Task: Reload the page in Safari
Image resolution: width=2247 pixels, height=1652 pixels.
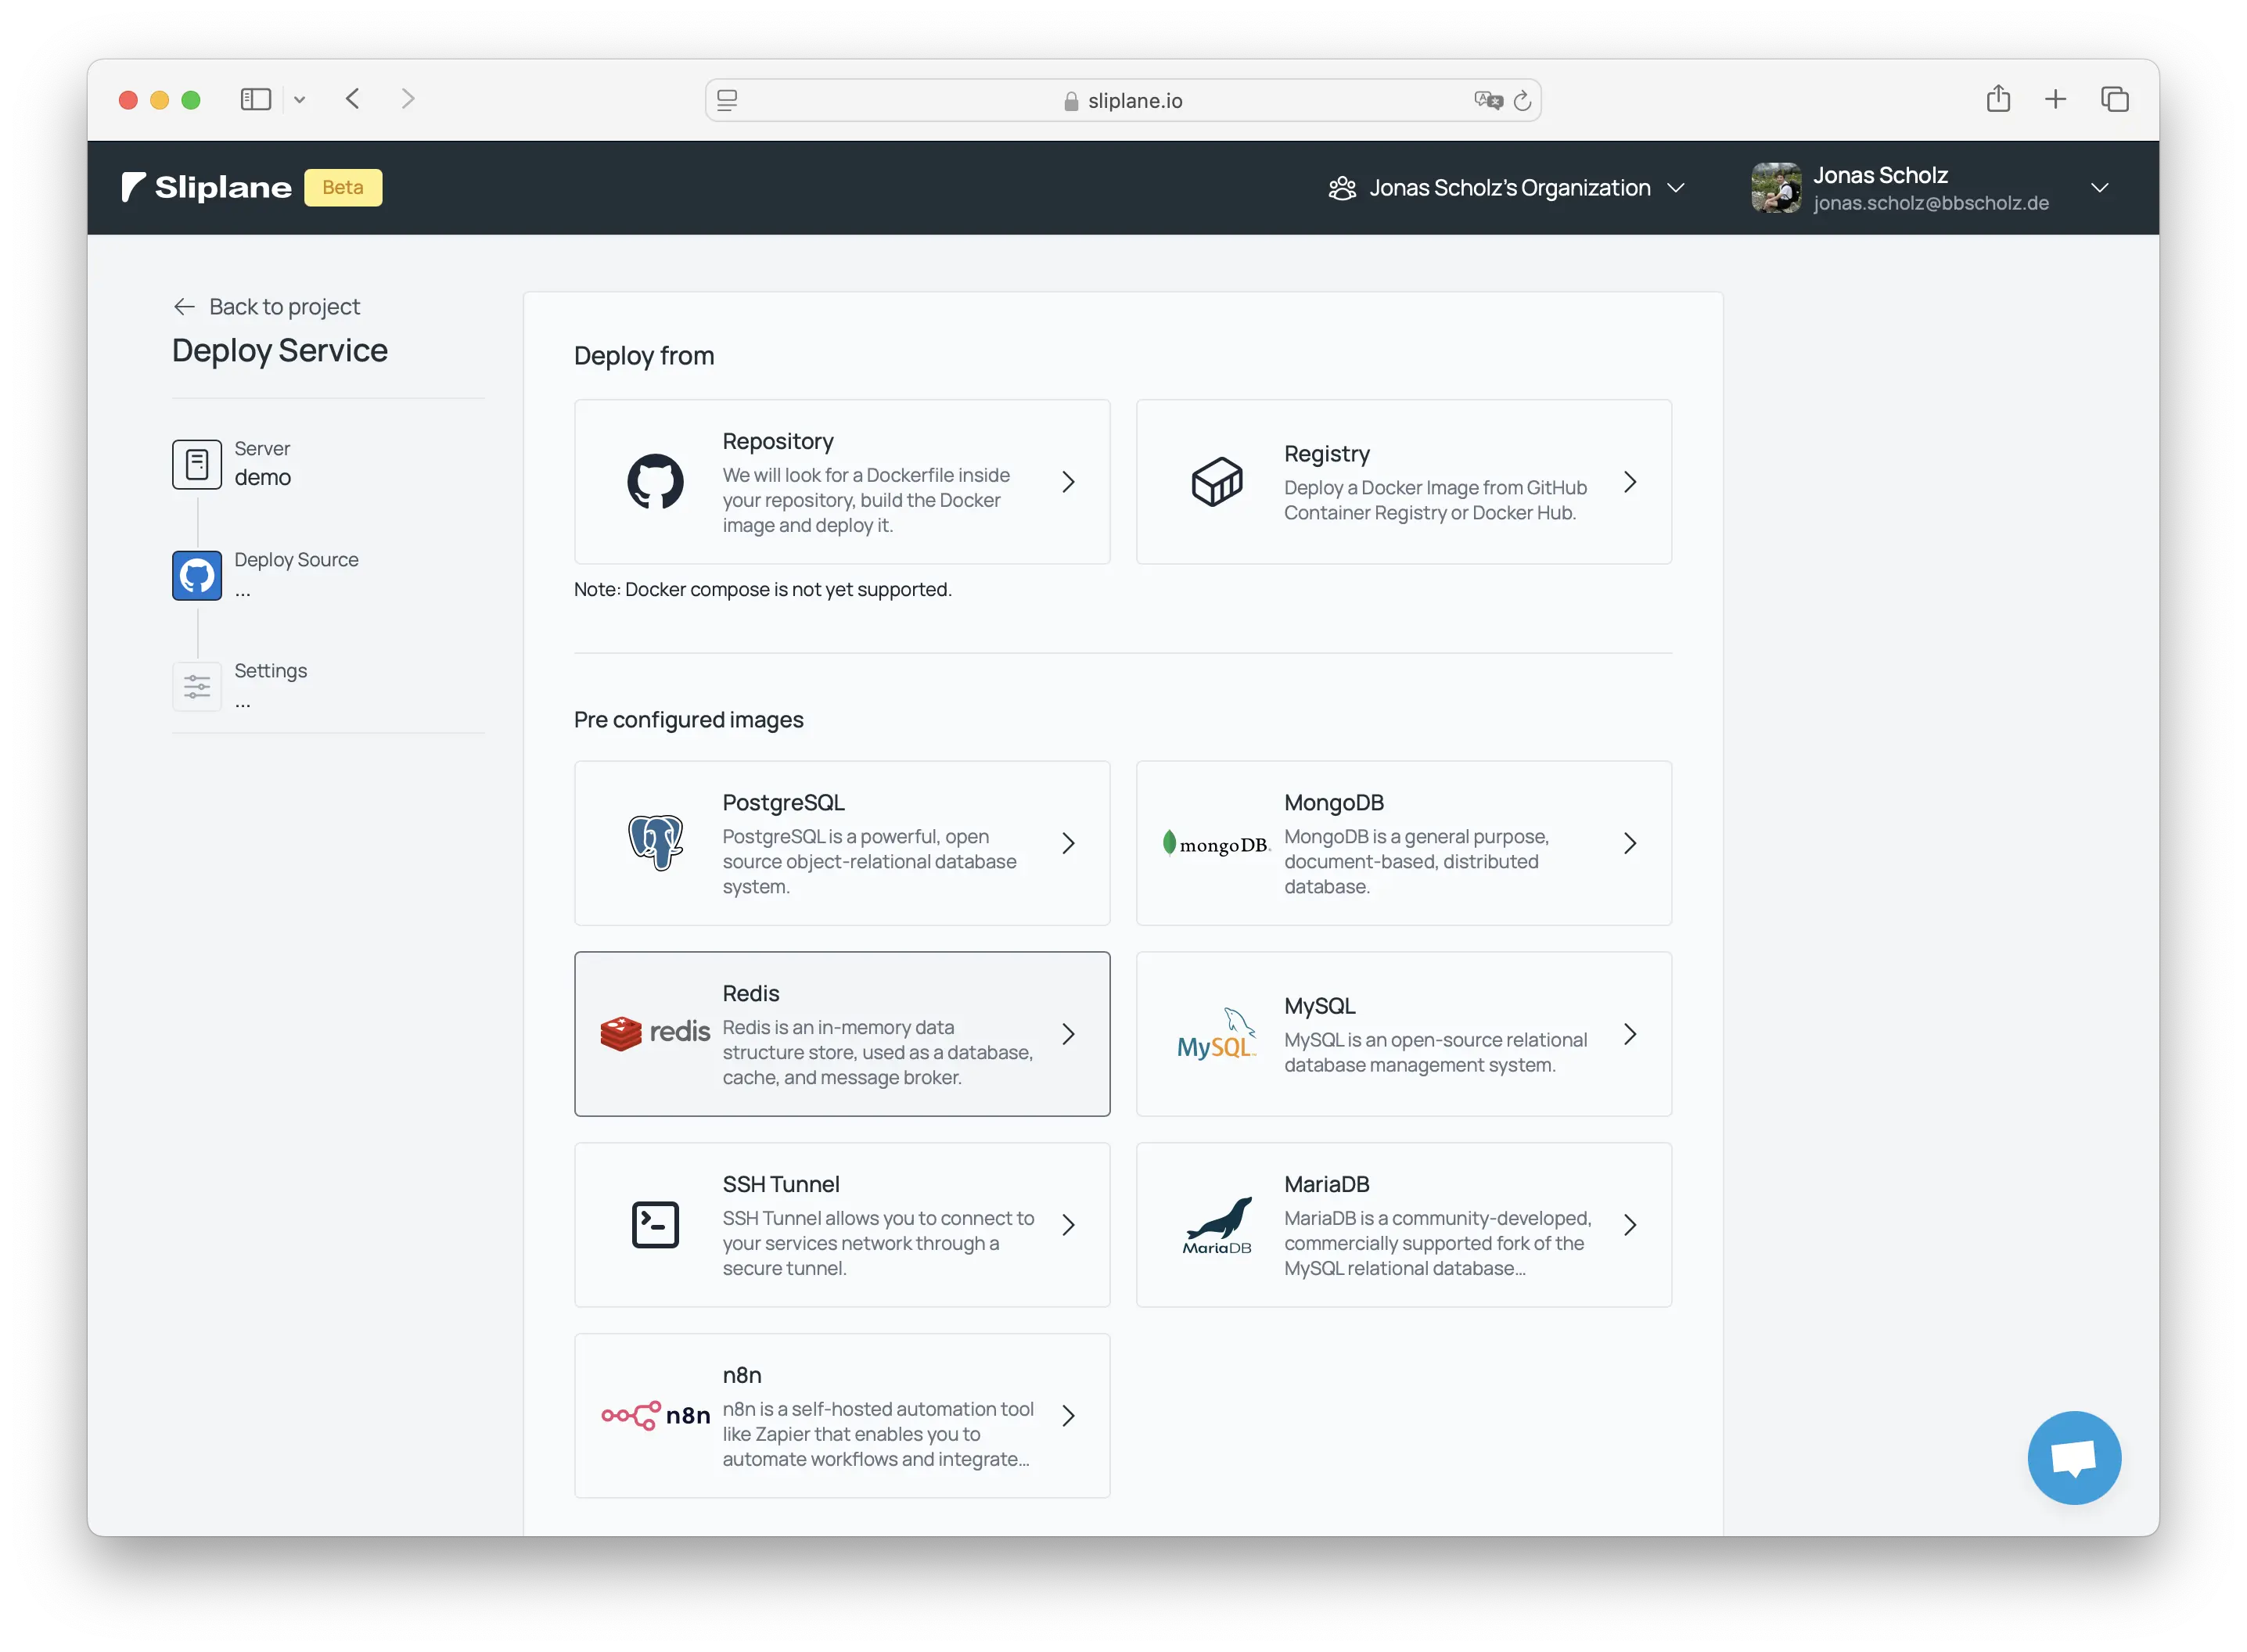Action: tap(1522, 101)
